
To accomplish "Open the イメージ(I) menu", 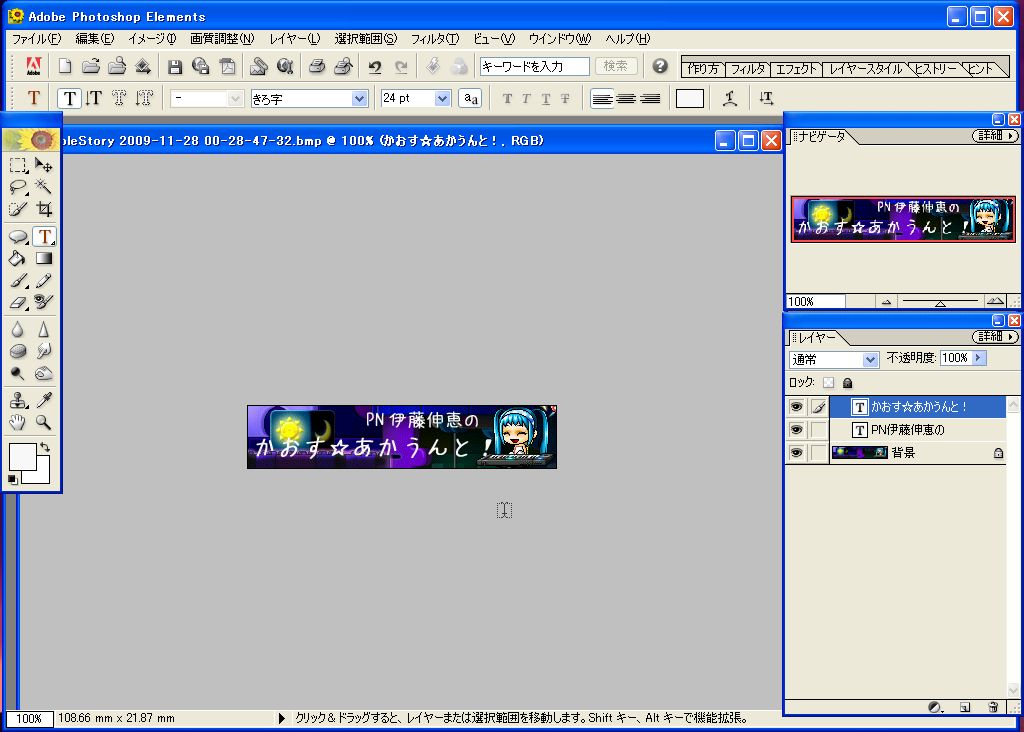I will coord(152,39).
